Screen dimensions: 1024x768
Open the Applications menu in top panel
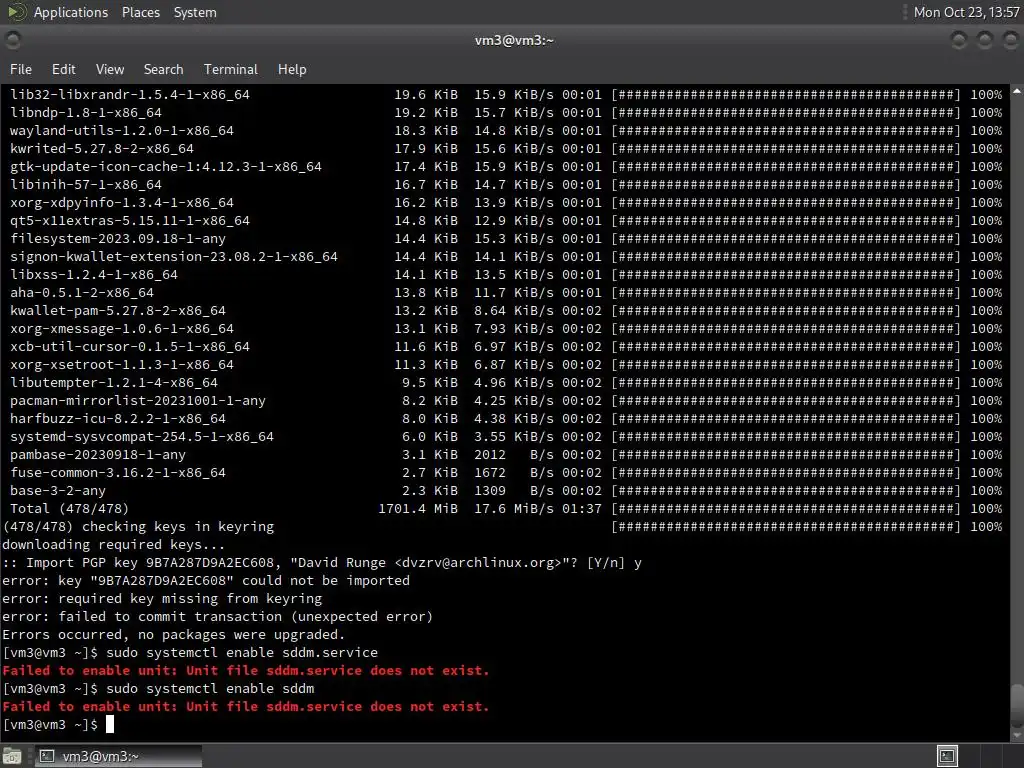[x=71, y=12]
